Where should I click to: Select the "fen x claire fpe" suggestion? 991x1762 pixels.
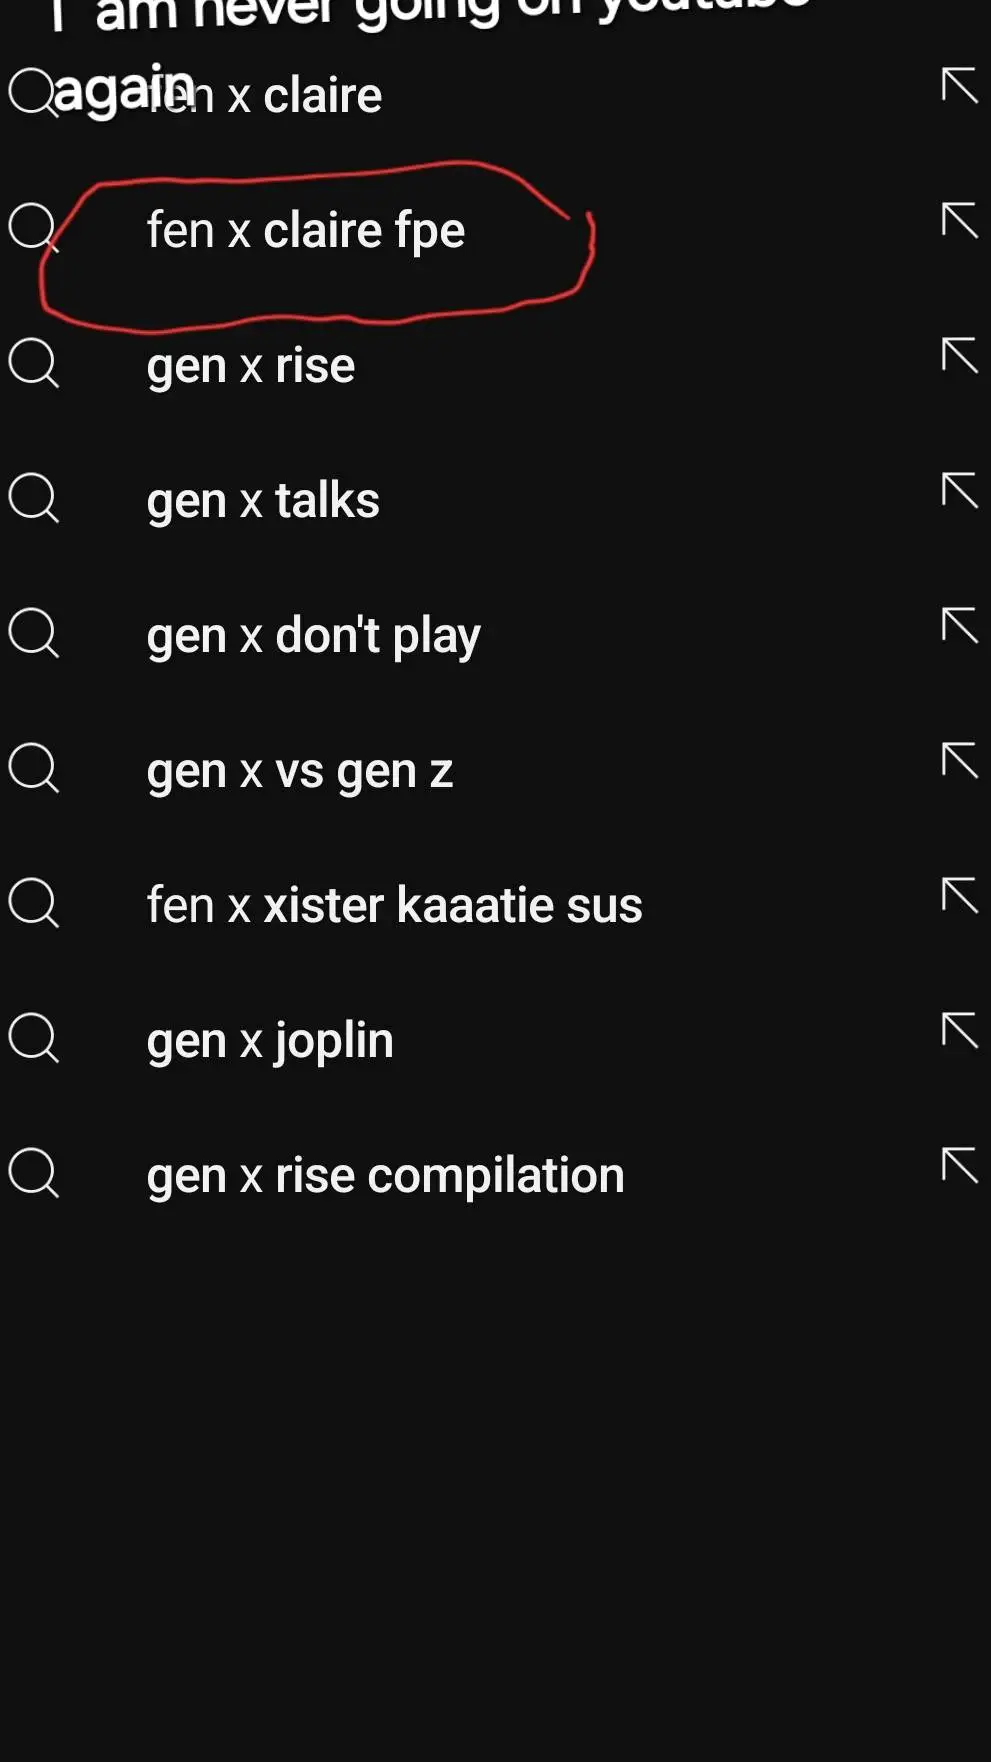305,231
